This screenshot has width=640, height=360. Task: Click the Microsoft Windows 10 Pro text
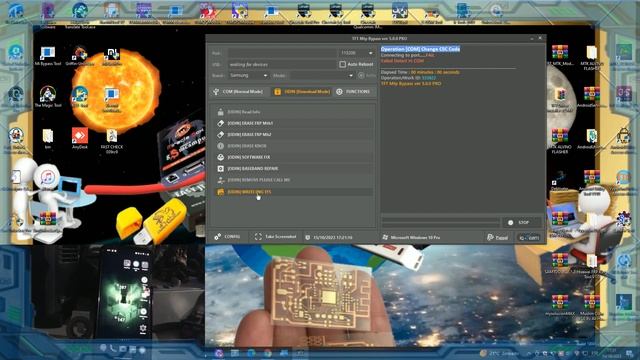415,237
